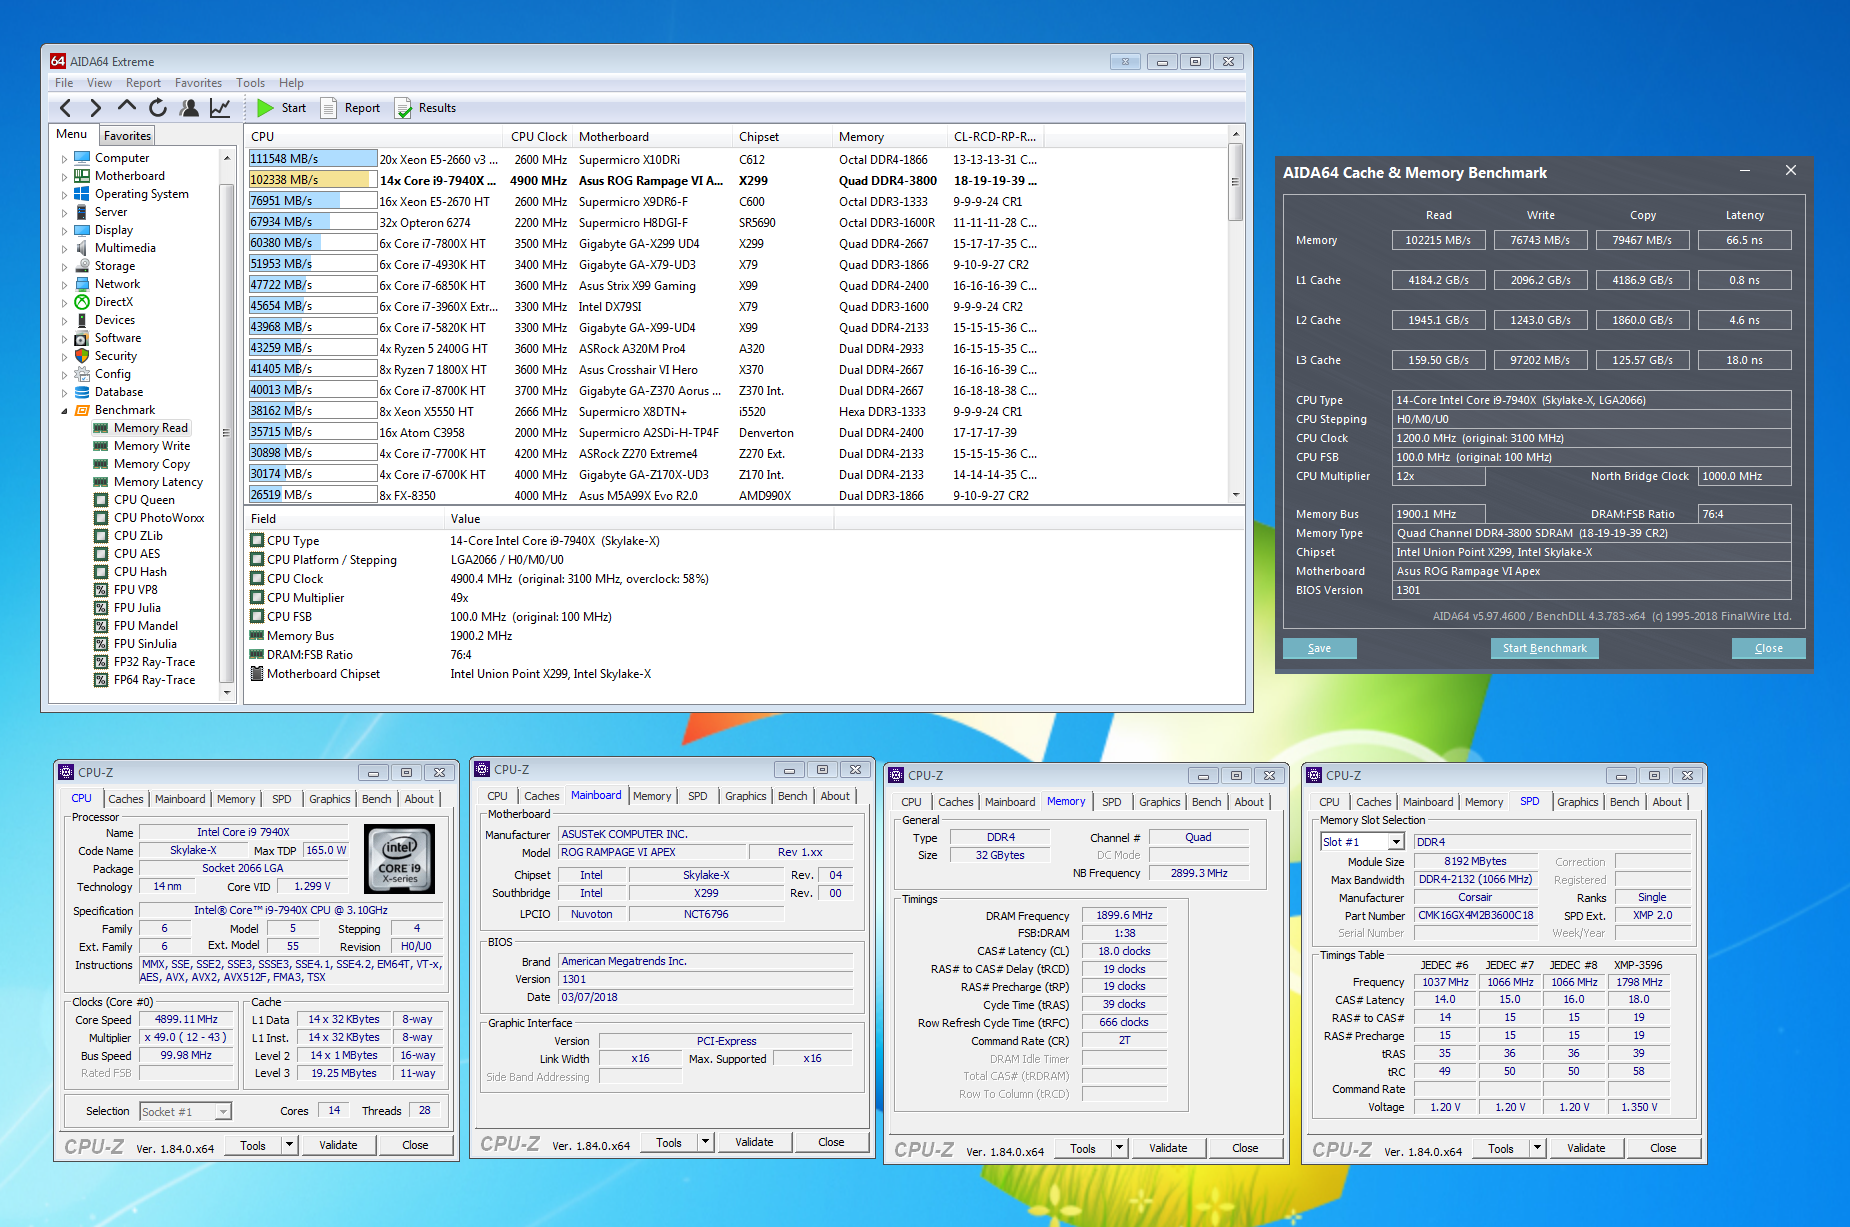Open About tab in CPU-Z SPD window

coord(1667,802)
